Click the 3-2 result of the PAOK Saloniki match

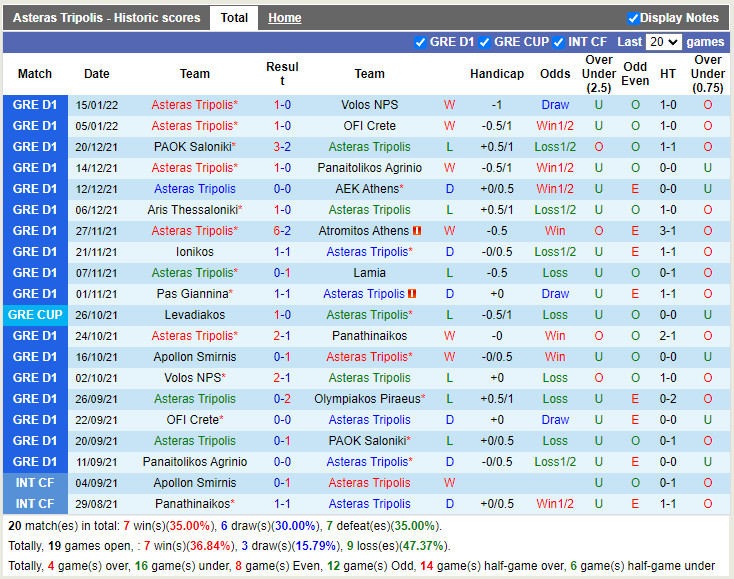[282, 147]
